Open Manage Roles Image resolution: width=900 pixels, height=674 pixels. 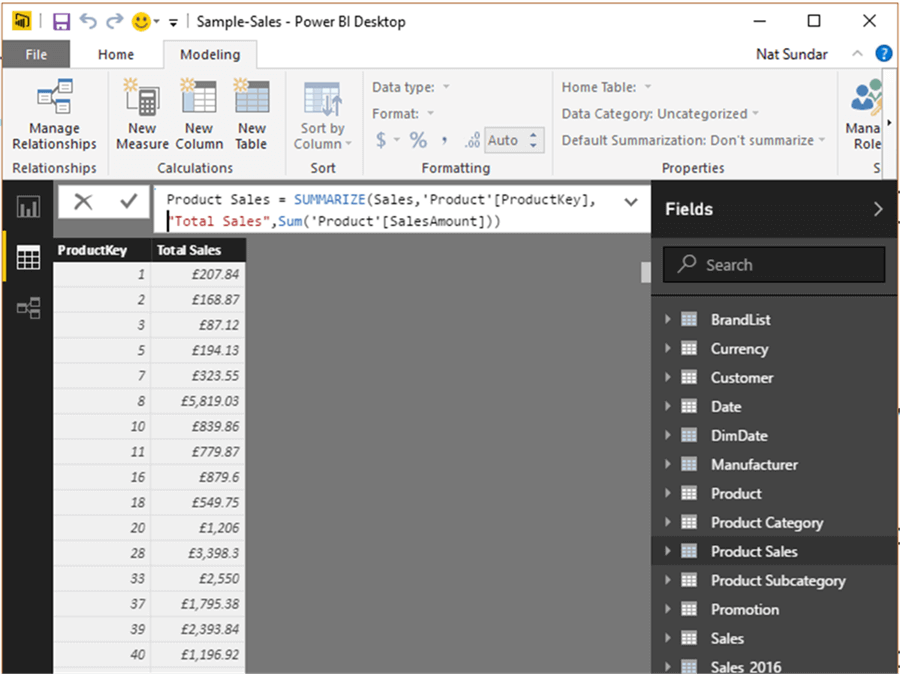click(866, 115)
